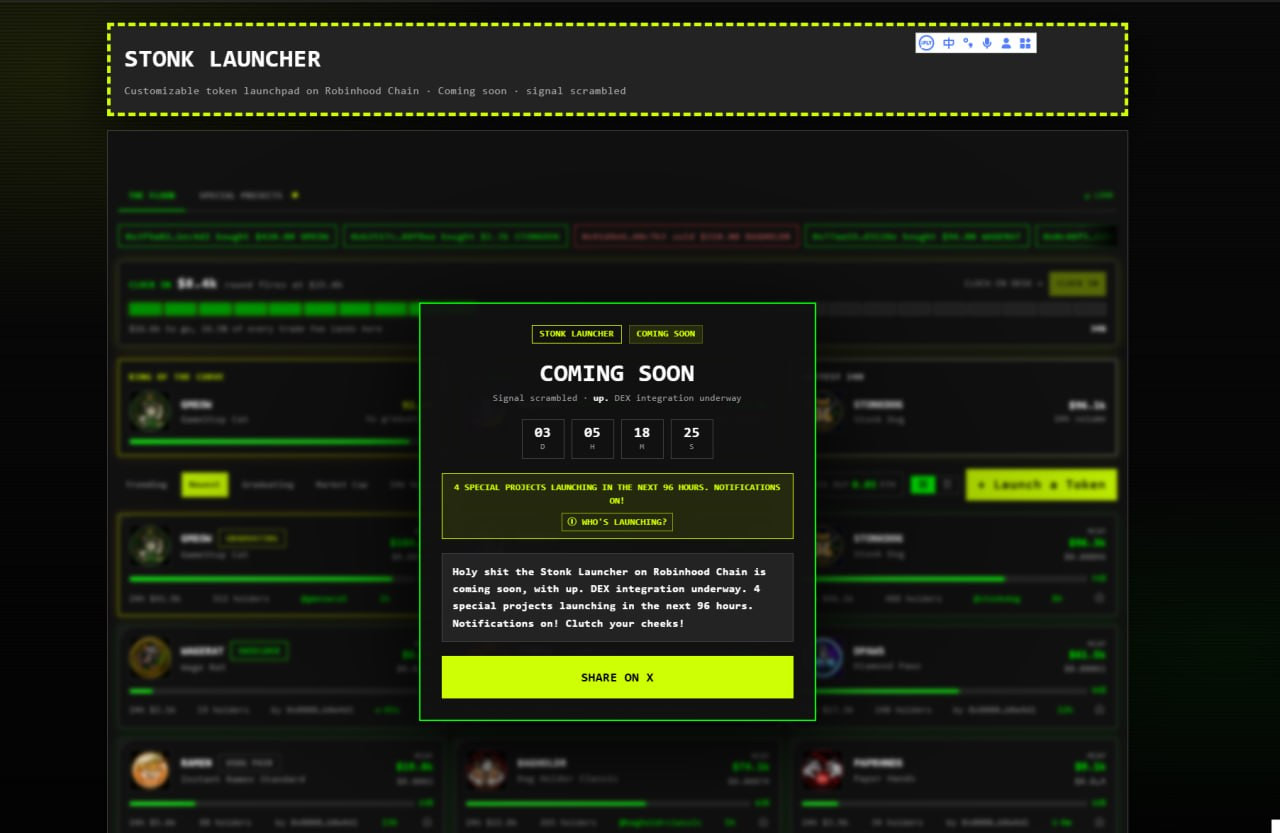Open the user account icon in input toolbar
1280x833 pixels.
click(1006, 43)
